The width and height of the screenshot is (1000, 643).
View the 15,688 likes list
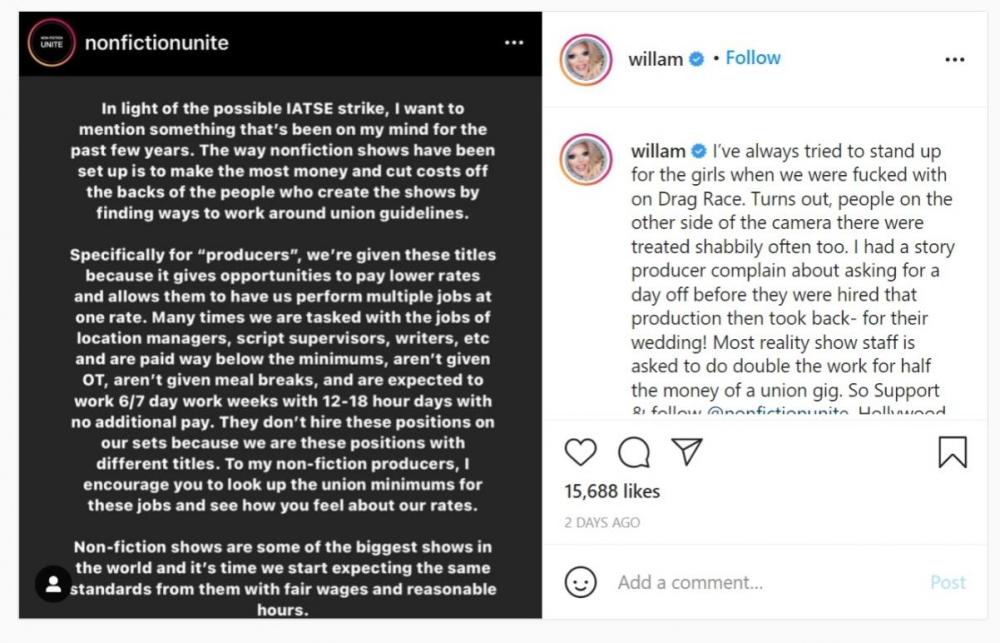[612, 491]
